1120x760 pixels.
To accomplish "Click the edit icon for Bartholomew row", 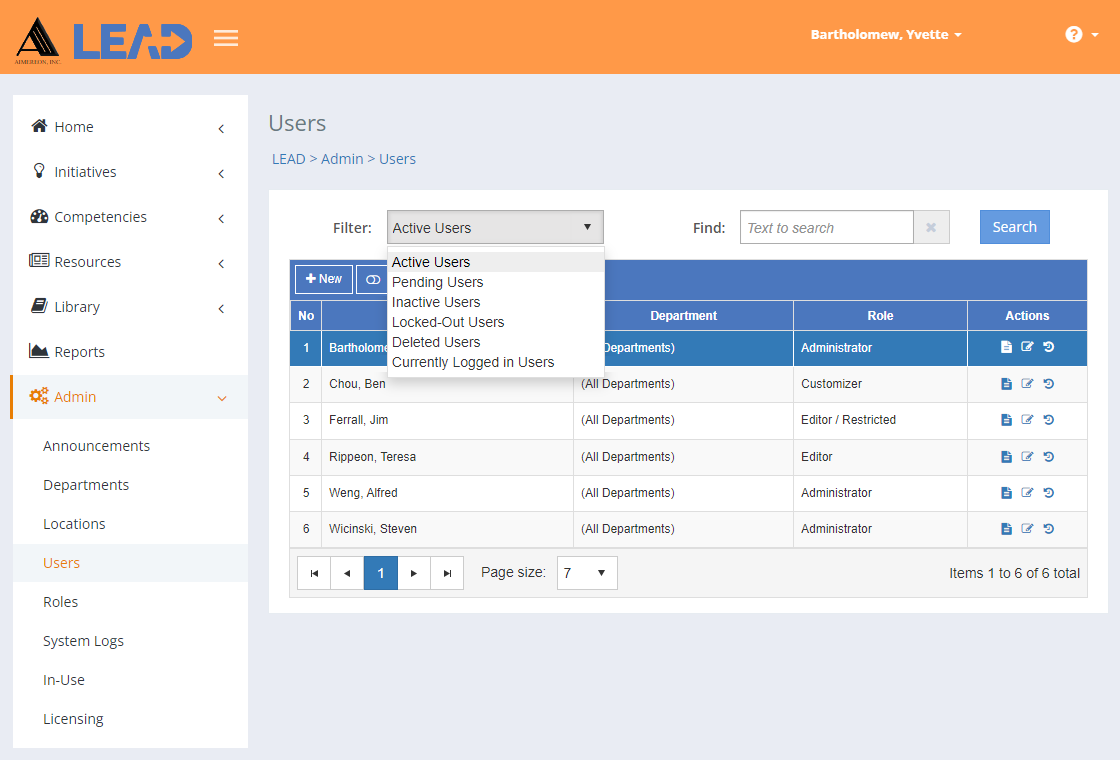I will [1027, 347].
